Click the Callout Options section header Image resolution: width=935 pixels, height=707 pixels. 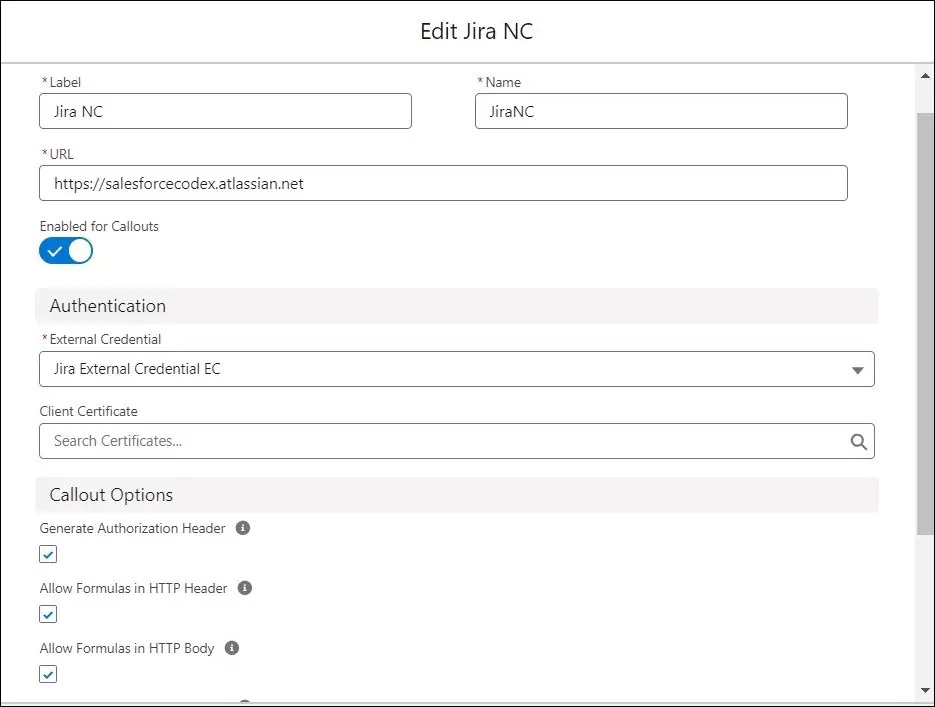(457, 495)
